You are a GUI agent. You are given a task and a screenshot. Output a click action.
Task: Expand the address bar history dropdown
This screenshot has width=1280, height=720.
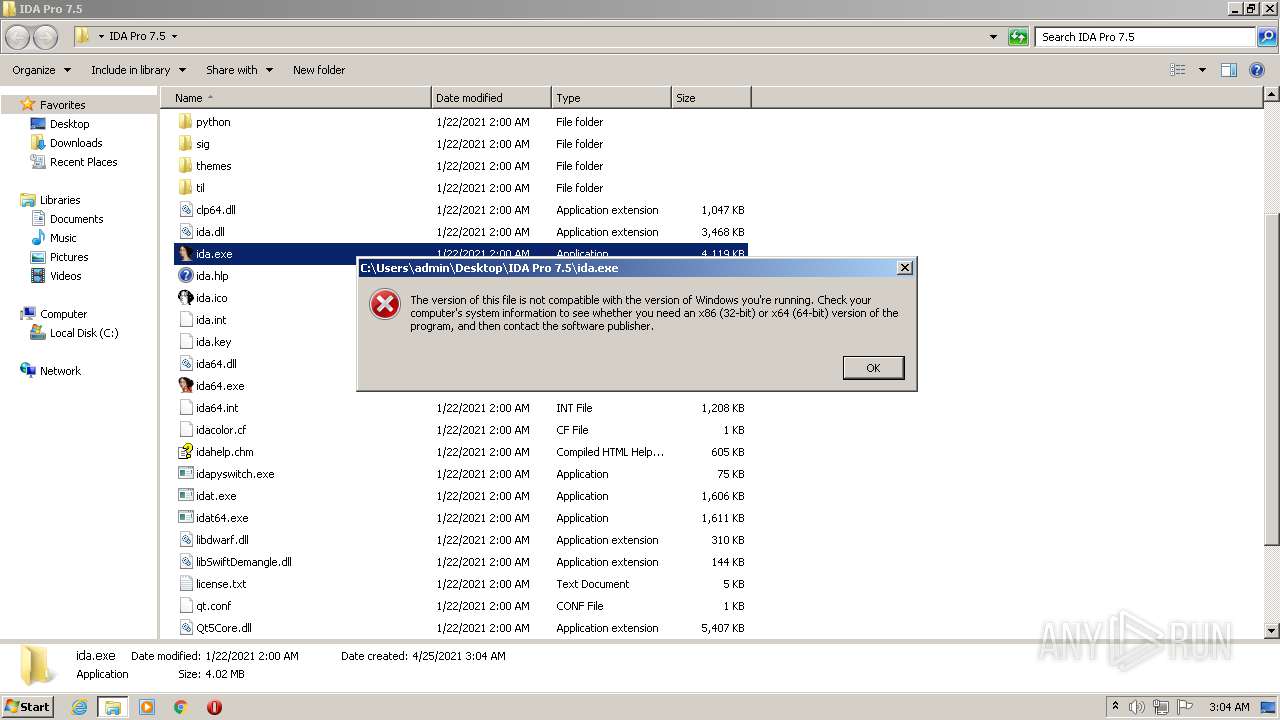coord(993,37)
